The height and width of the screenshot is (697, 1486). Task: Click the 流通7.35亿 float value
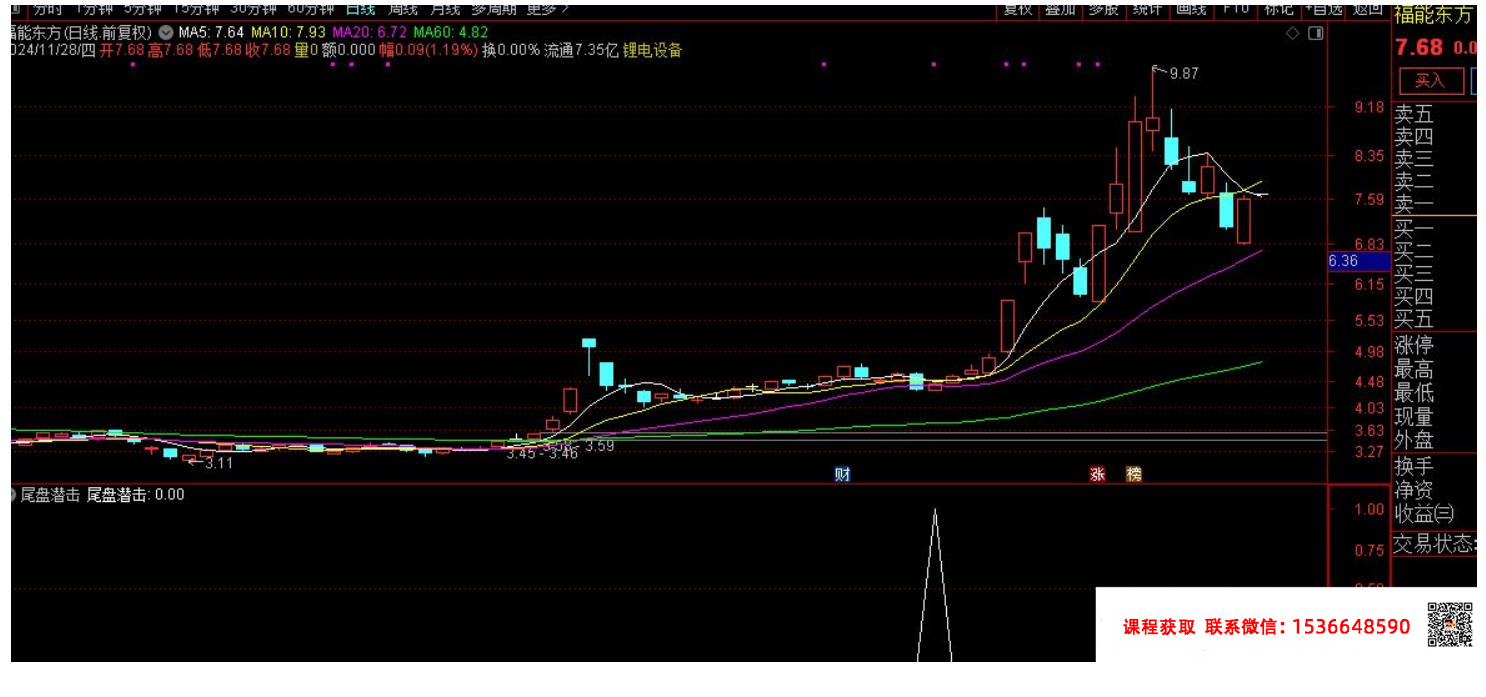click(581, 50)
